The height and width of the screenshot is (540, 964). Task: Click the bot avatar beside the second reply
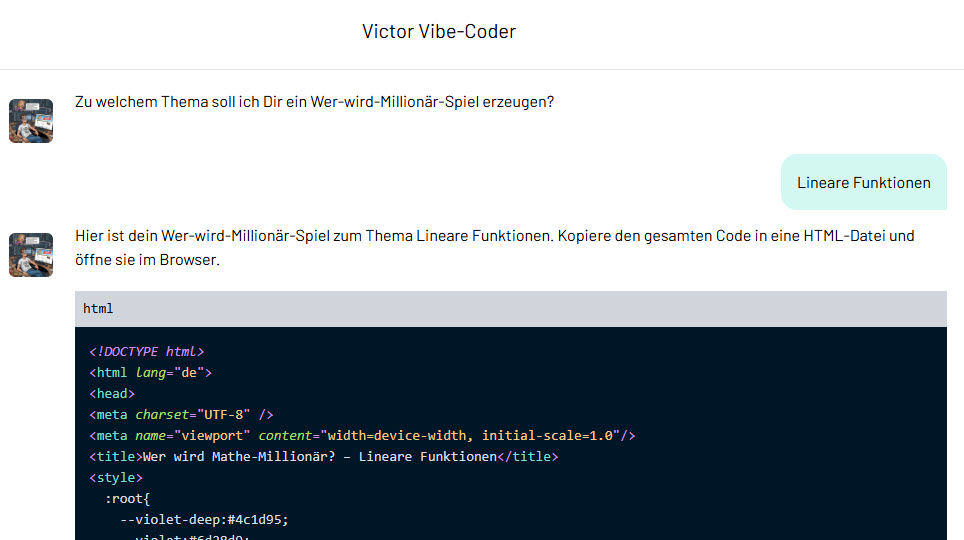coord(31,255)
